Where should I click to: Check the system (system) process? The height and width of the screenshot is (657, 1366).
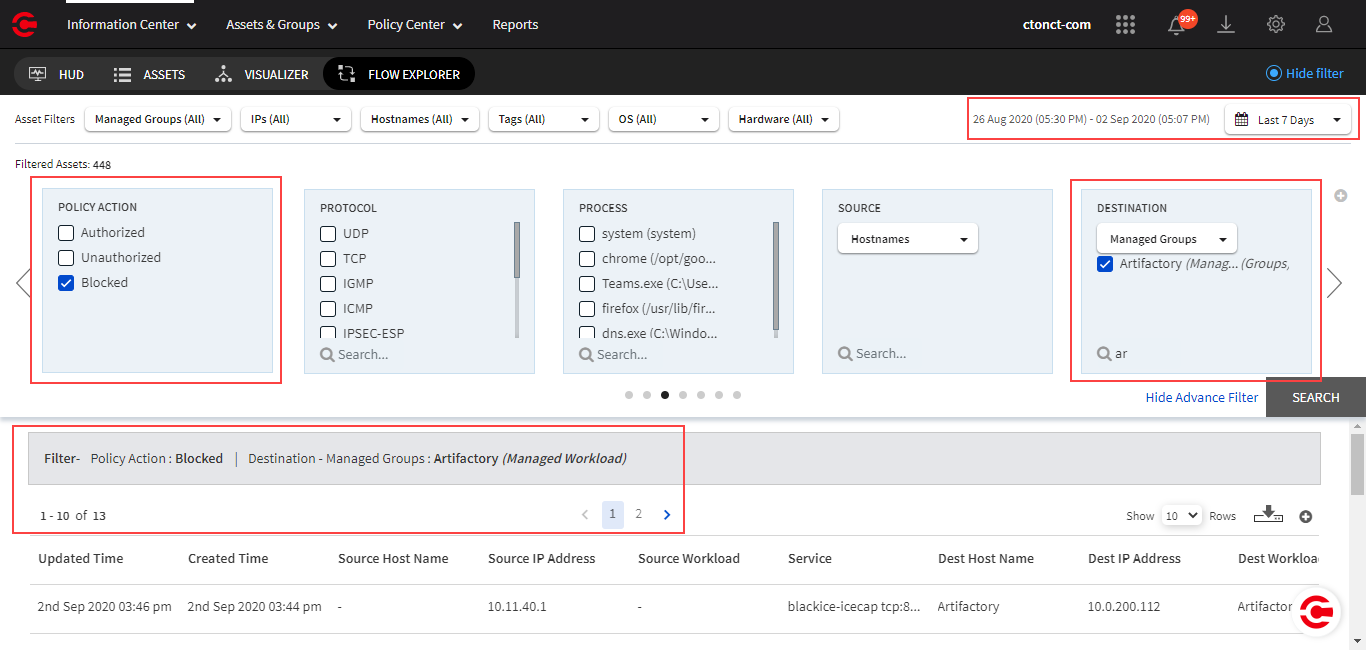pyautogui.click(x=587, y=234)
